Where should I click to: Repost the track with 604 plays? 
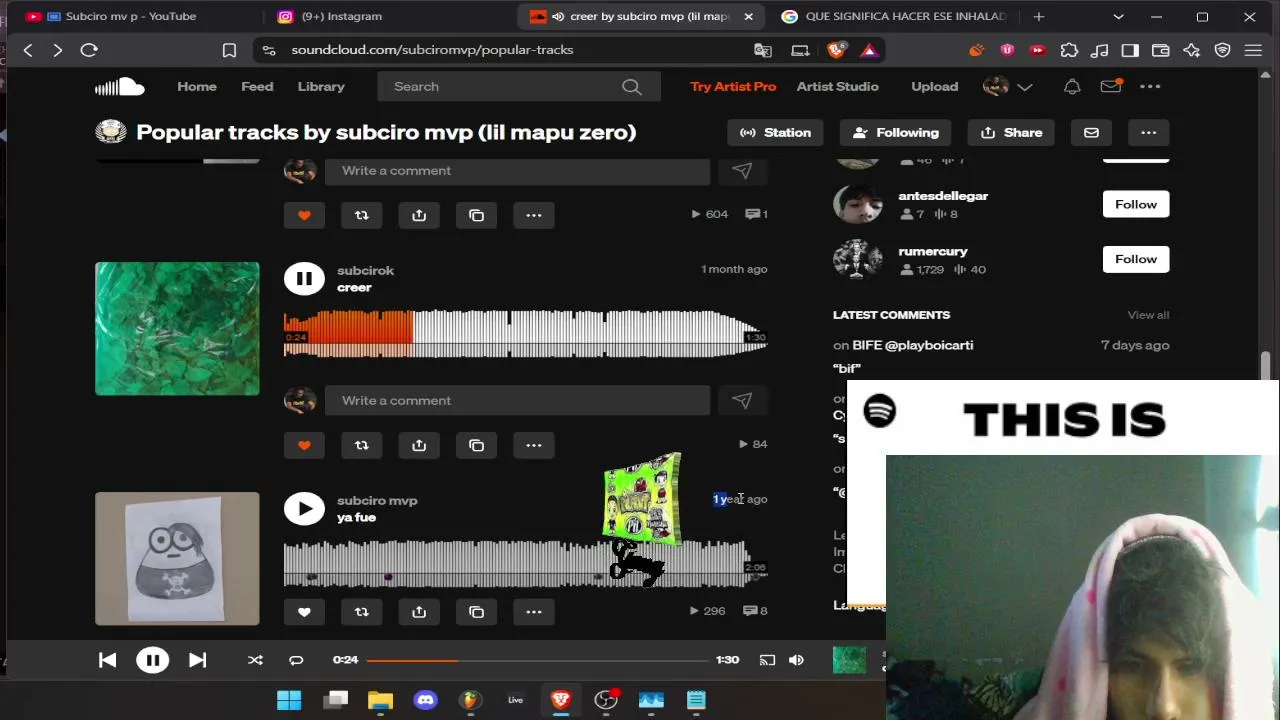pos(362,215)
